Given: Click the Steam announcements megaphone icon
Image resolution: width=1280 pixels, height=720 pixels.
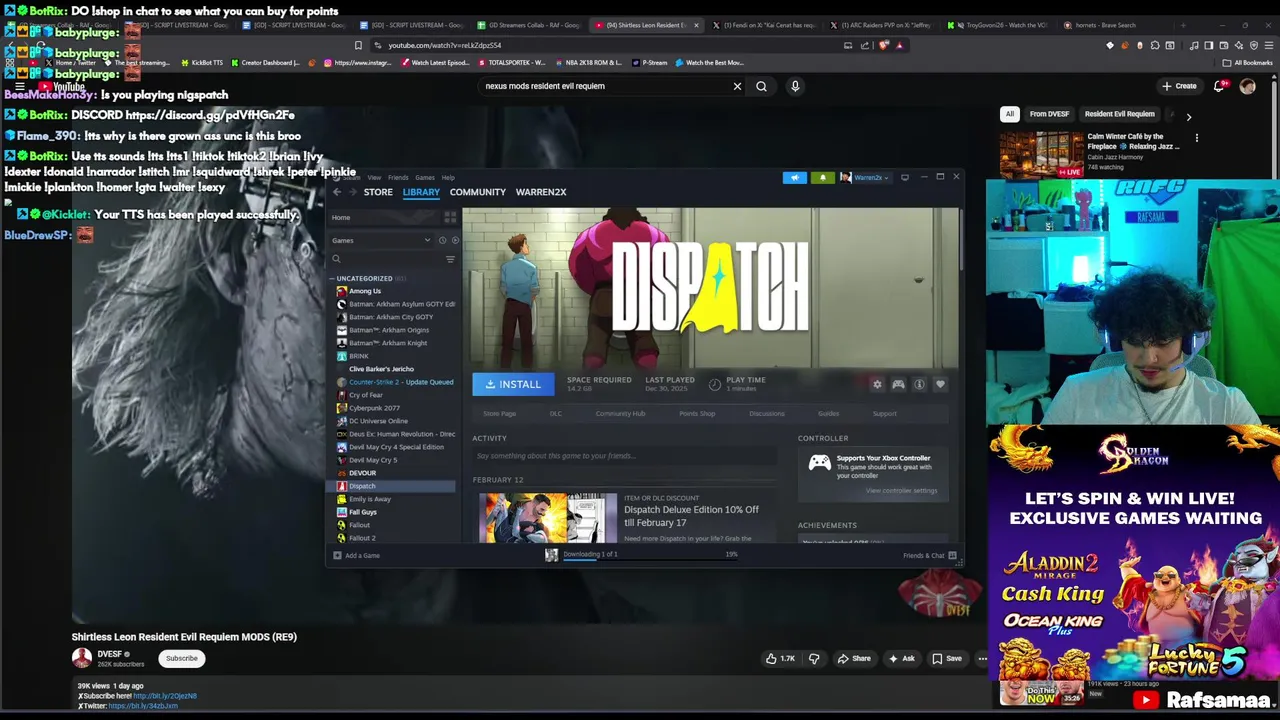Looking at the screenshot, I should coord(795,178).
